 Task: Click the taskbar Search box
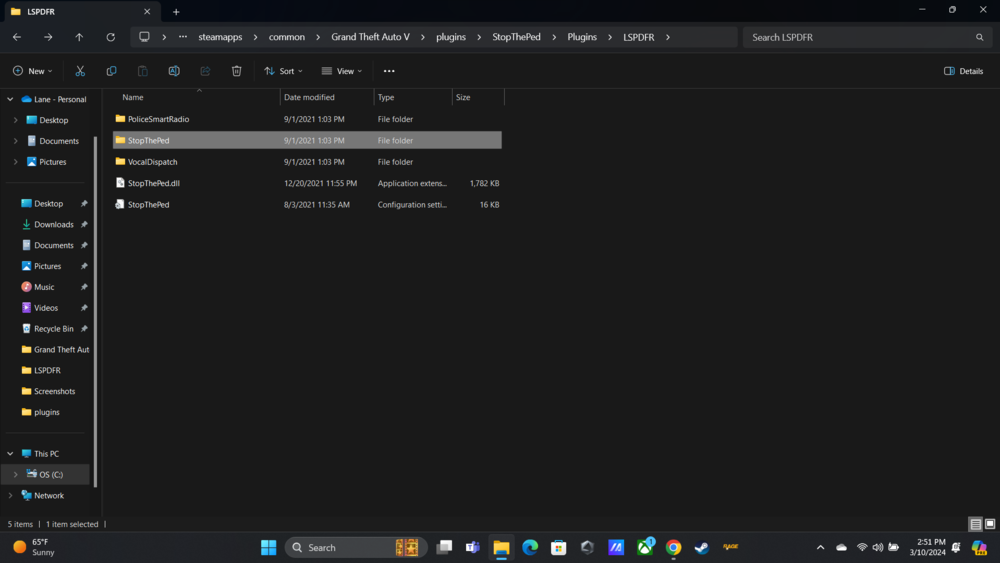356,547
